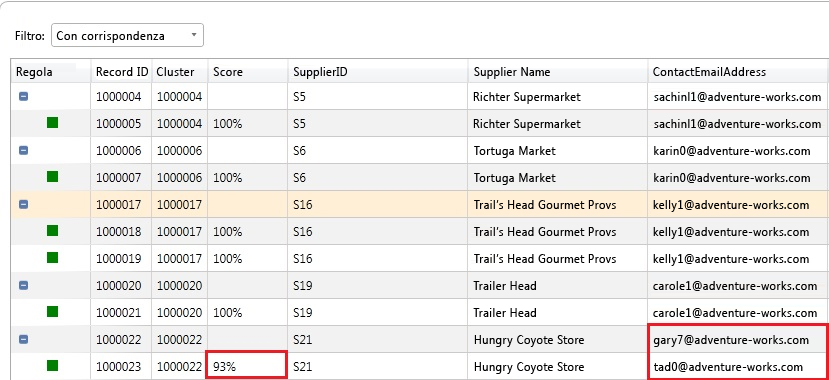Collapse the Tortuga Market cluster 1000006
The height and width of the screenshot is (380, 829).
(23, 151)
